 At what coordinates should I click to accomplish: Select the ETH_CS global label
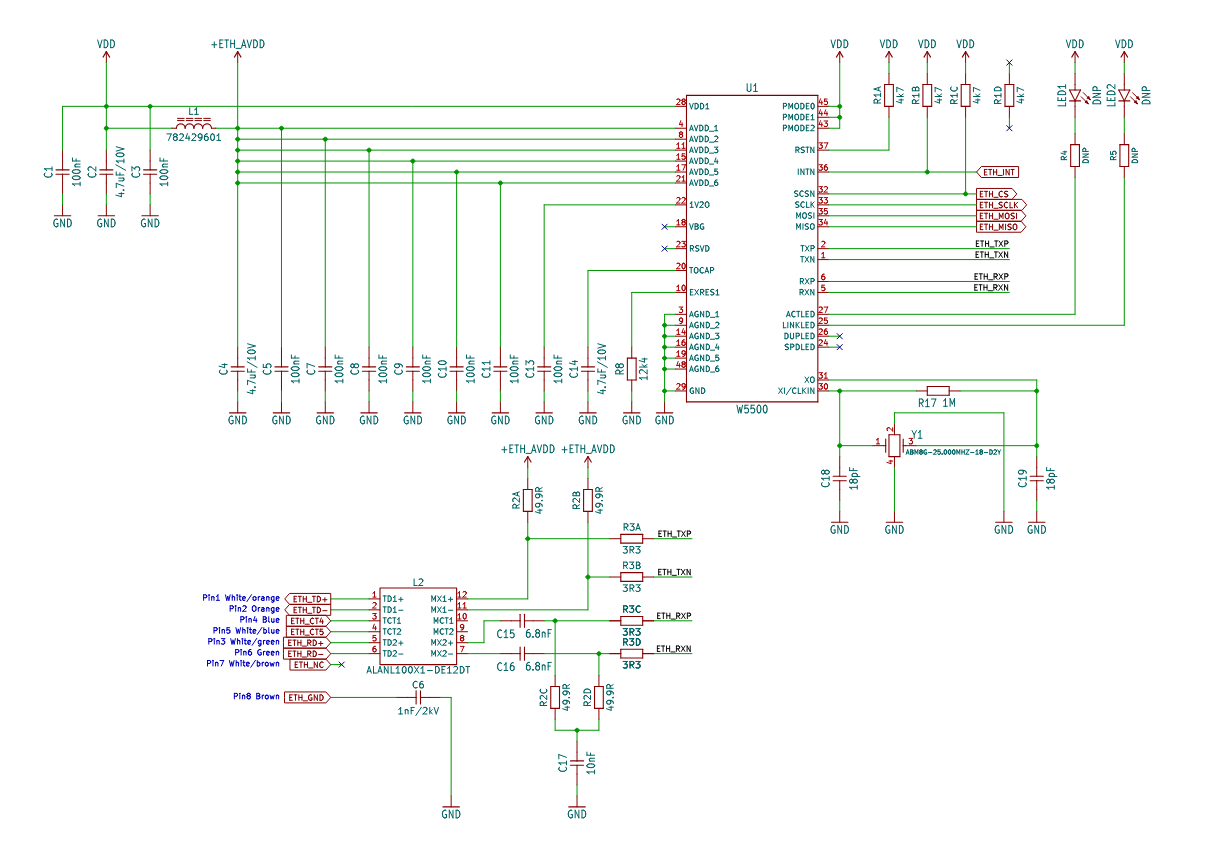(x=996, y=193)
